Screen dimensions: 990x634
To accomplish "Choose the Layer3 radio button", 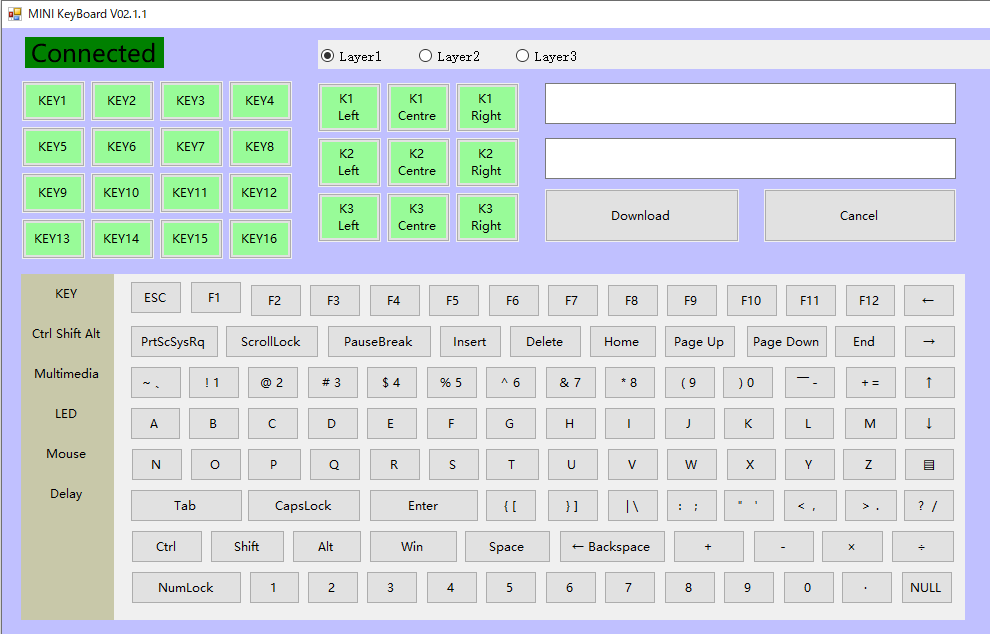I will (x=522, y=56).
